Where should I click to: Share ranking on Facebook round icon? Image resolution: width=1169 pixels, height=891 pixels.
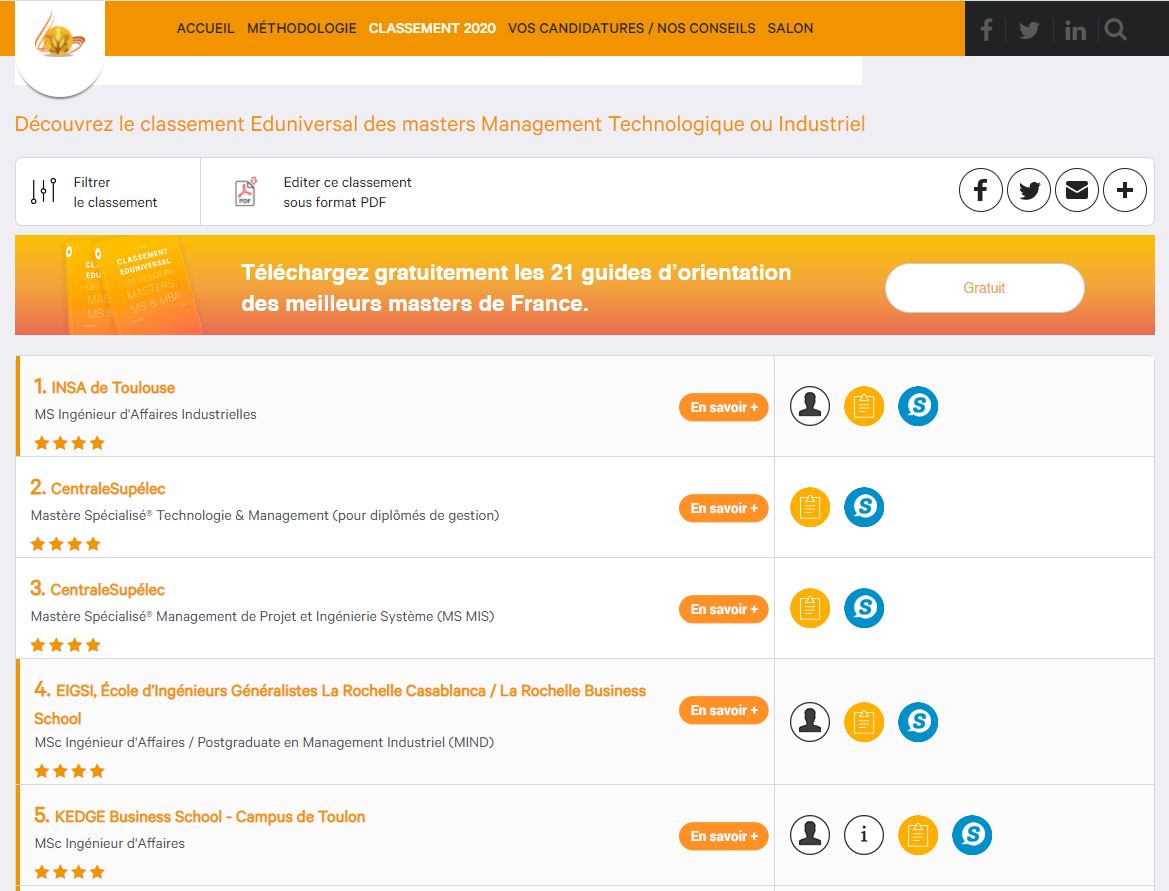[x=980, y=190]
